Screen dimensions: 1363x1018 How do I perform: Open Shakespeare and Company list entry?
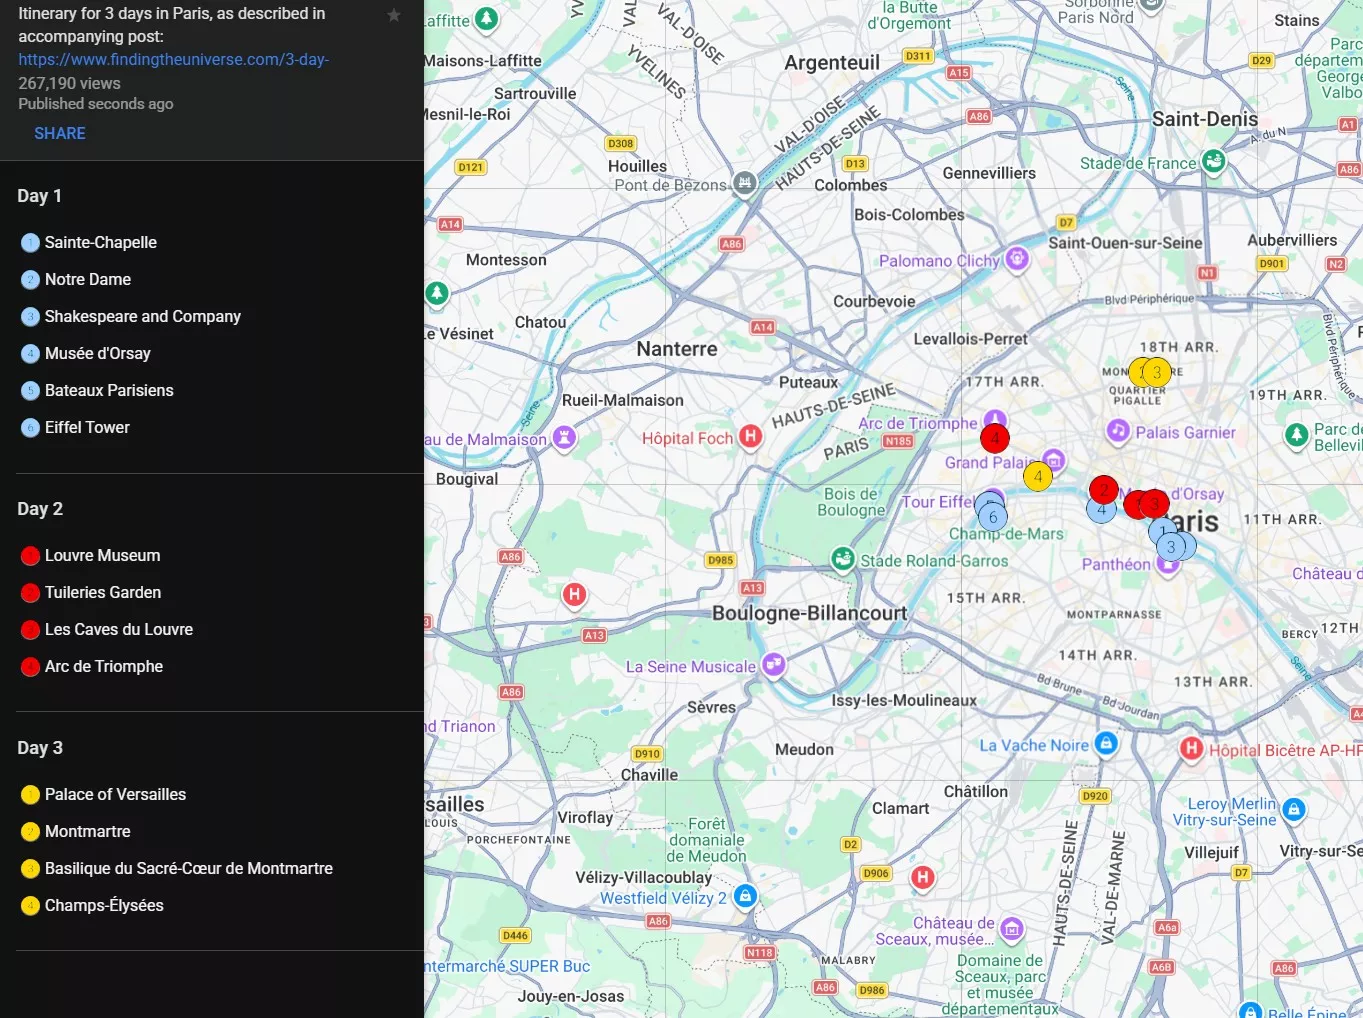[143, 316]
